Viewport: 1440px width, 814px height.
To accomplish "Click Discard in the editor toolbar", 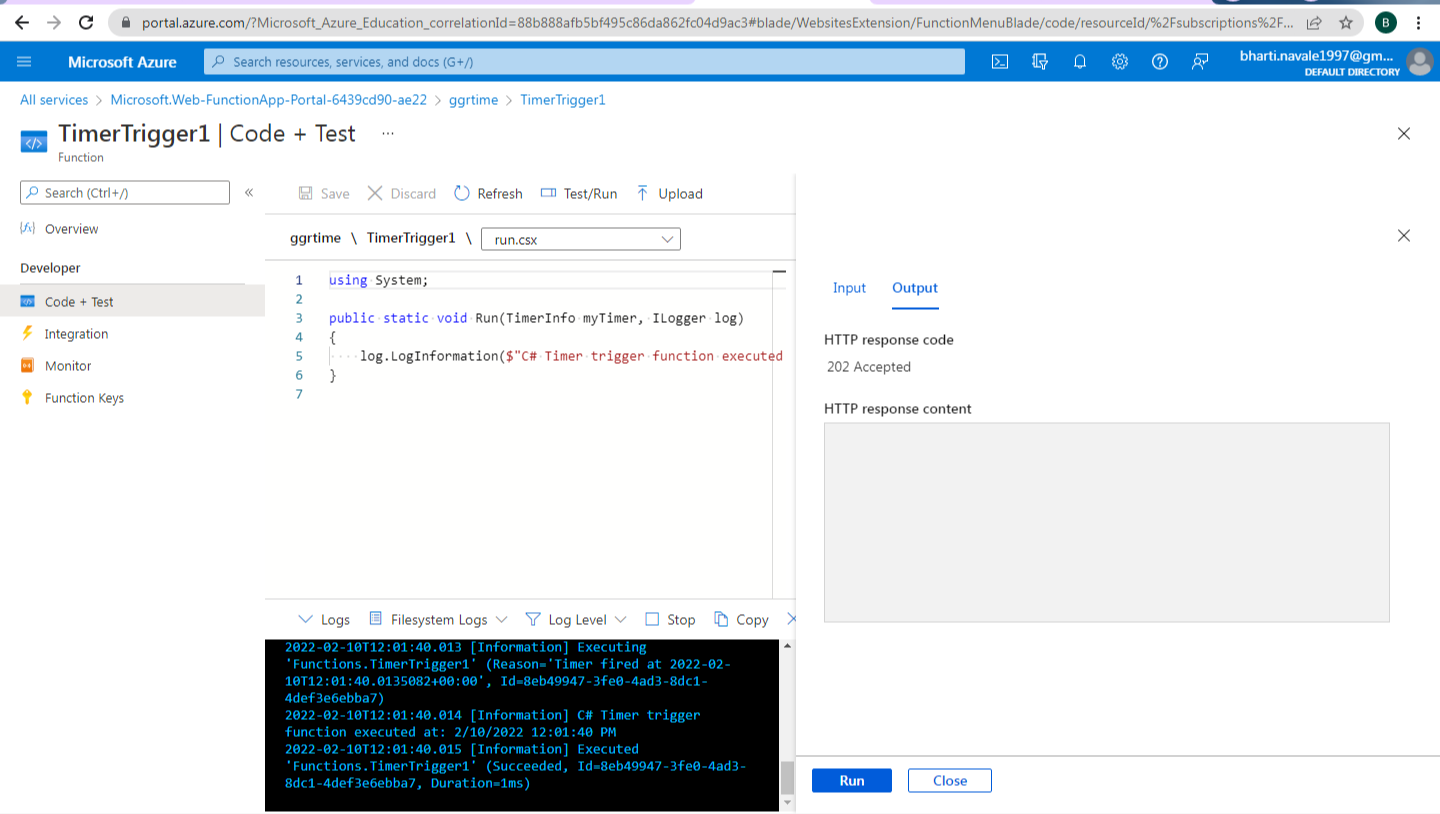I will click(401, 193).
